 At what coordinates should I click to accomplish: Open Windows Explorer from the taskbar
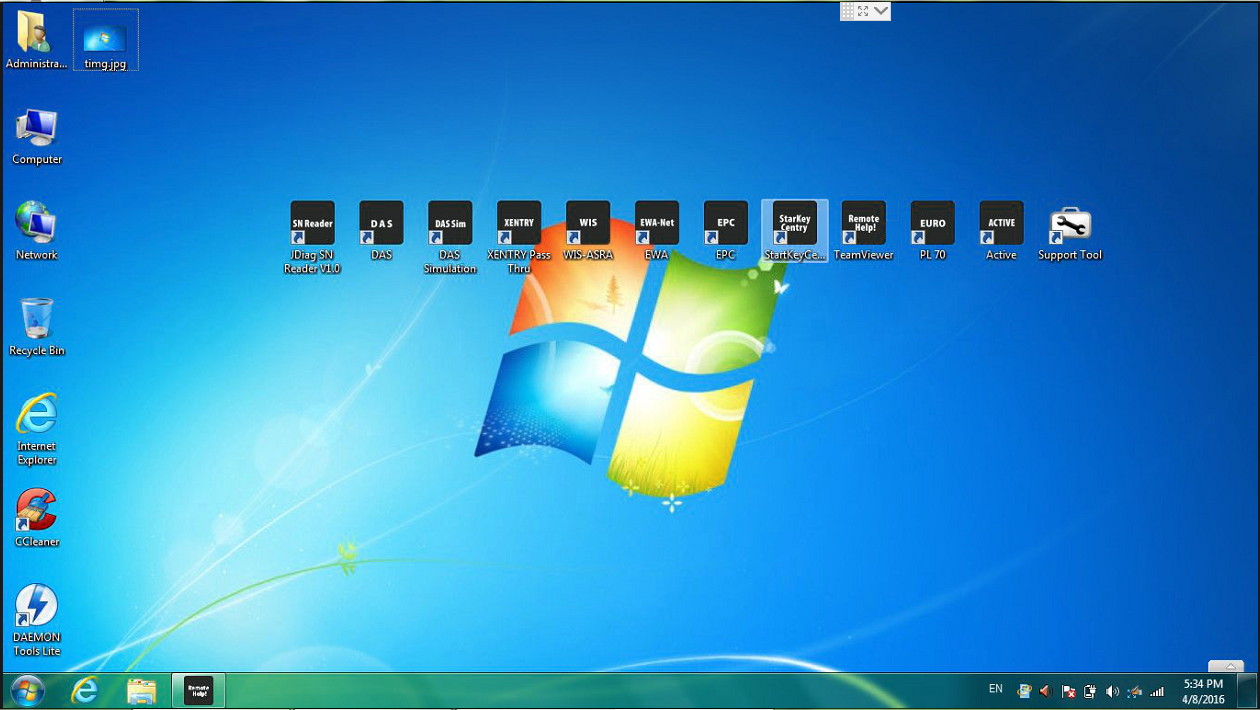tap(142, 690)
